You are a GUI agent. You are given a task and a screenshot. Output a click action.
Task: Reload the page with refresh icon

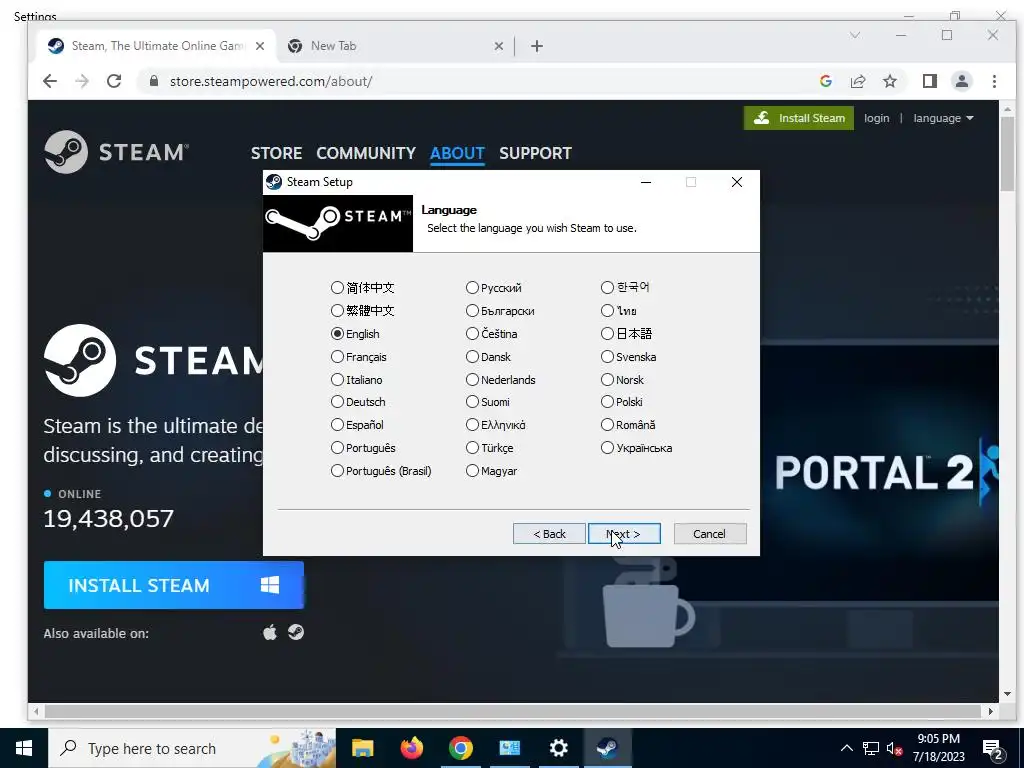pyautogui.click(x=114, y=81)
